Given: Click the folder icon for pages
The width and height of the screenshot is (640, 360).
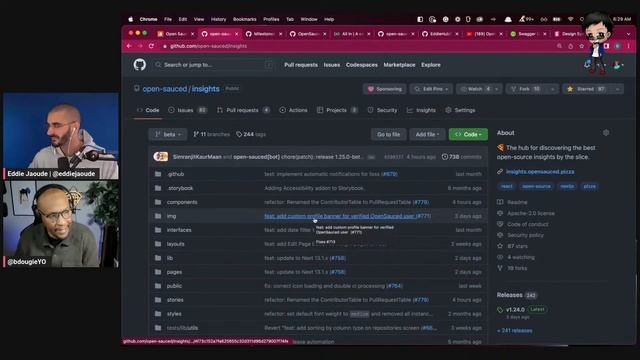Looking at the screenshot, I should (158, 272).
